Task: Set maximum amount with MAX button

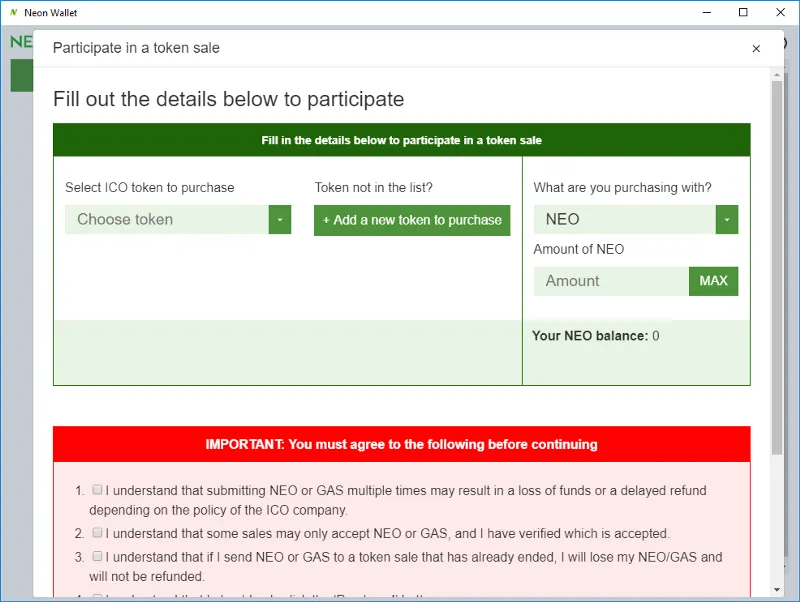Action: 713,281
